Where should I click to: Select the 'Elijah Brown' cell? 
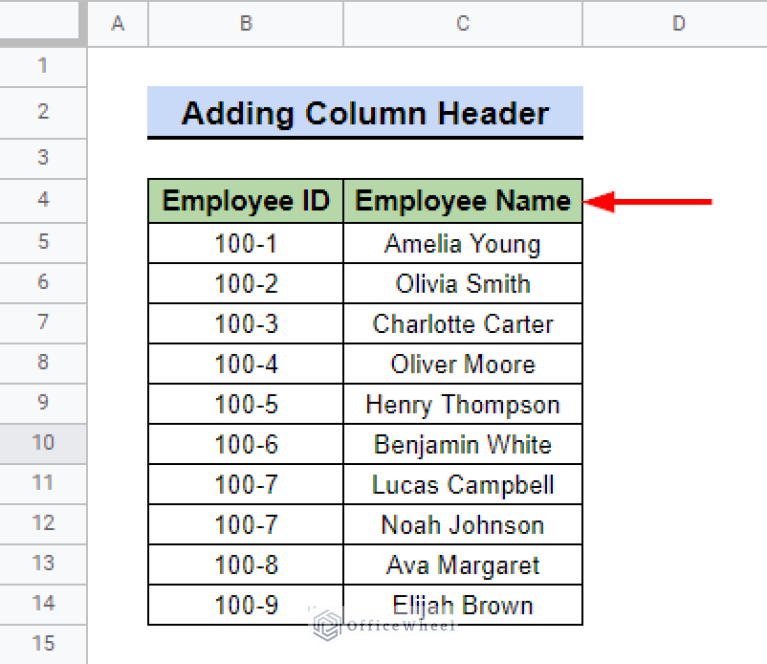463,604
